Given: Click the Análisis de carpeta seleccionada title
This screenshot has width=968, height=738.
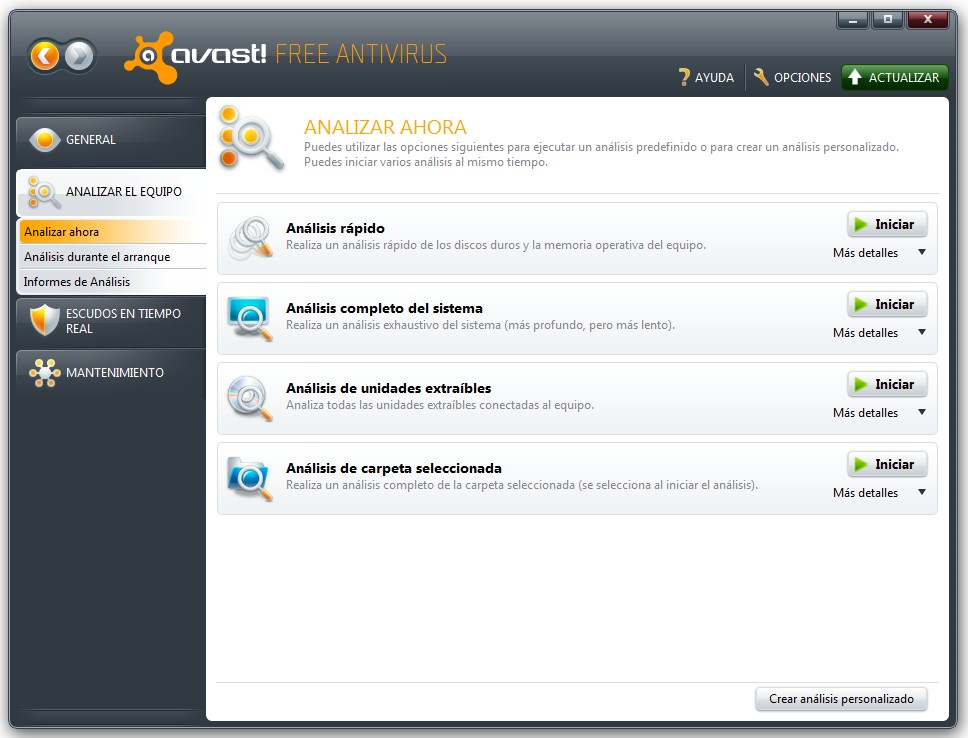Looking at the screenshot, I should (x=393, y=468).
